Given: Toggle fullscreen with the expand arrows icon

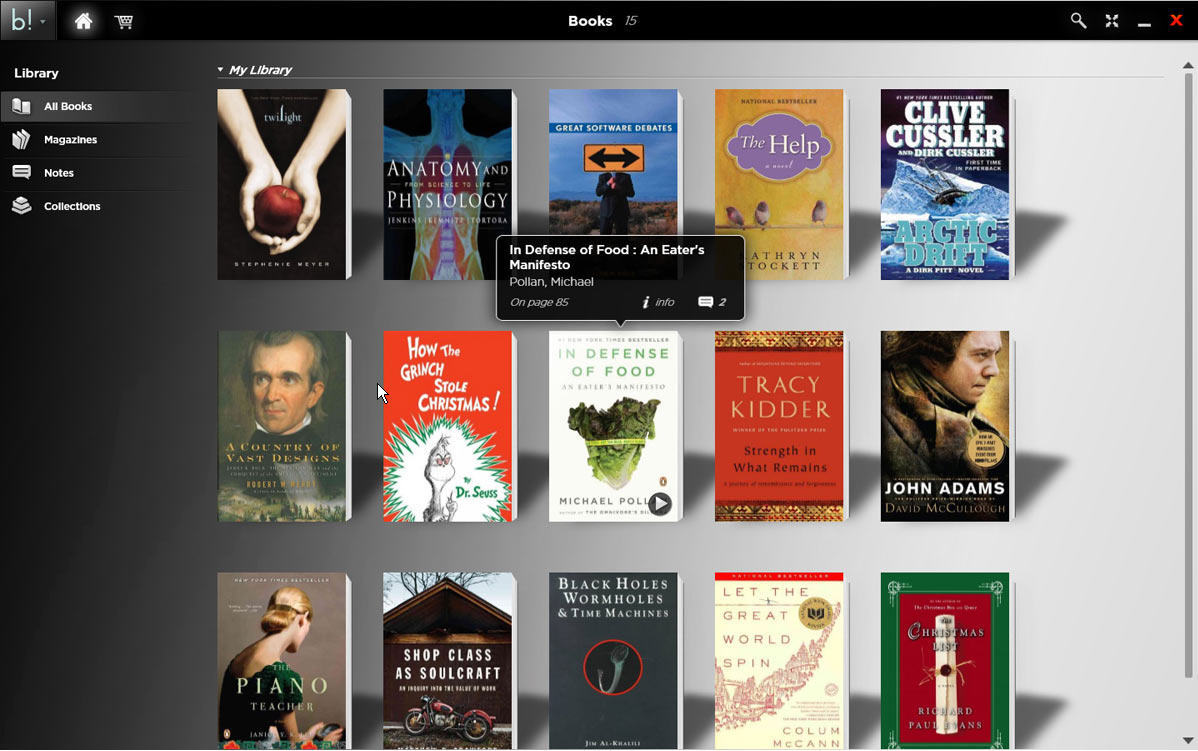Looking at the screenshot, I should [x=1111, y=21].
